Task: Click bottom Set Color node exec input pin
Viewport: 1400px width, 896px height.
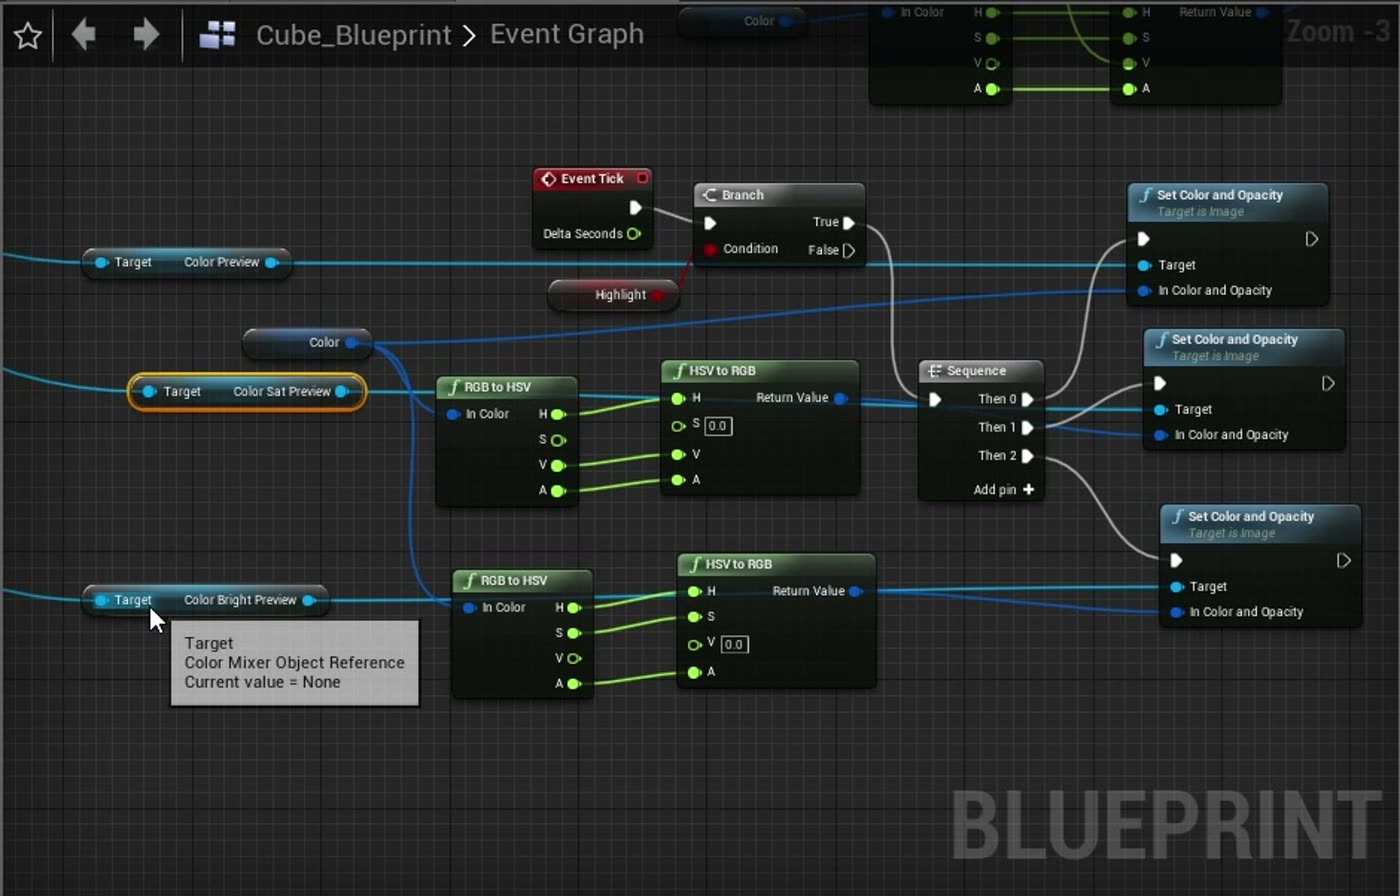Action: [x=1176, y=560]
